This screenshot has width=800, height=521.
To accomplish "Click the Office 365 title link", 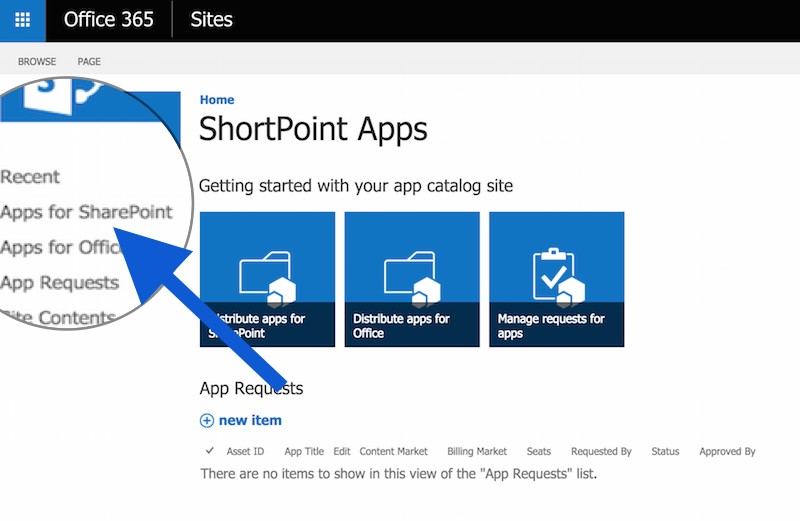I will pyautogui.click(x=108, y=20).
